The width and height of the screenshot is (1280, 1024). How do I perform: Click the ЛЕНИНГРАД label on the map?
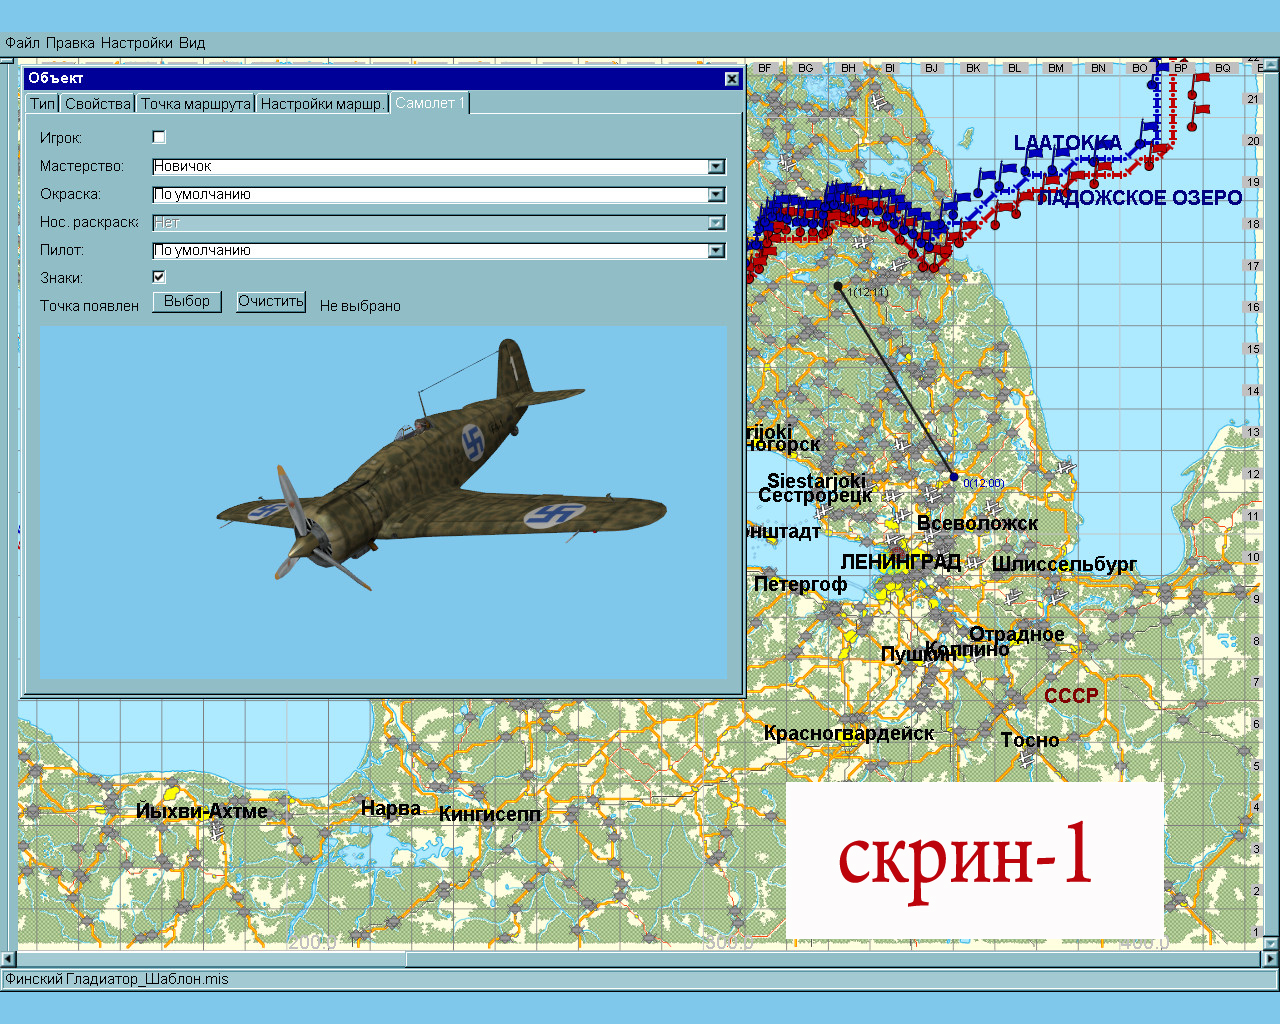pyautogui.click(x=900, y=562)
